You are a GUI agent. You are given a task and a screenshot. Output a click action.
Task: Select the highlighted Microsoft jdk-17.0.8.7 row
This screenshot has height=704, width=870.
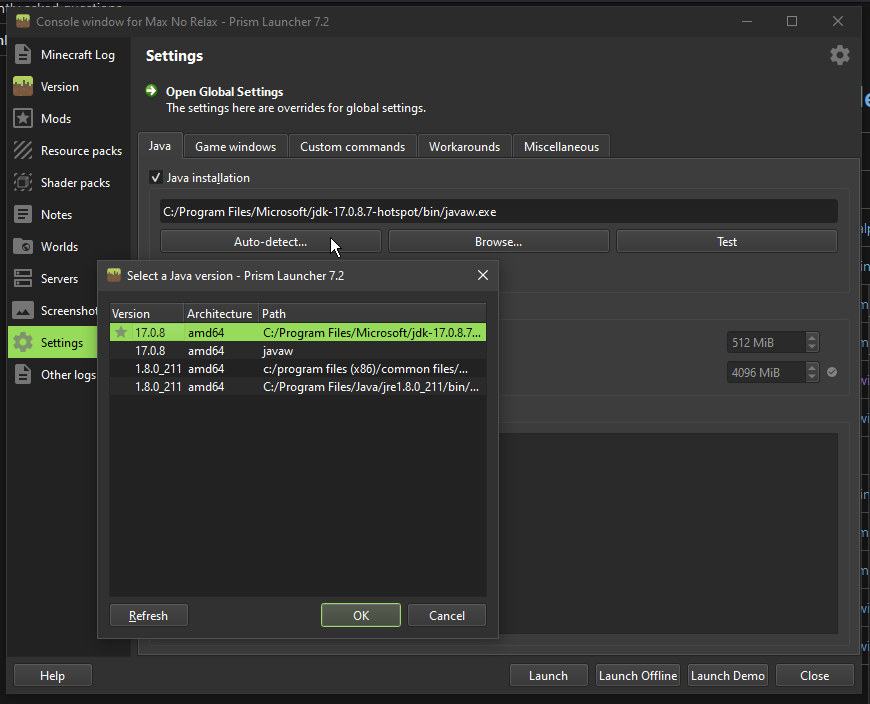[298, 332]
